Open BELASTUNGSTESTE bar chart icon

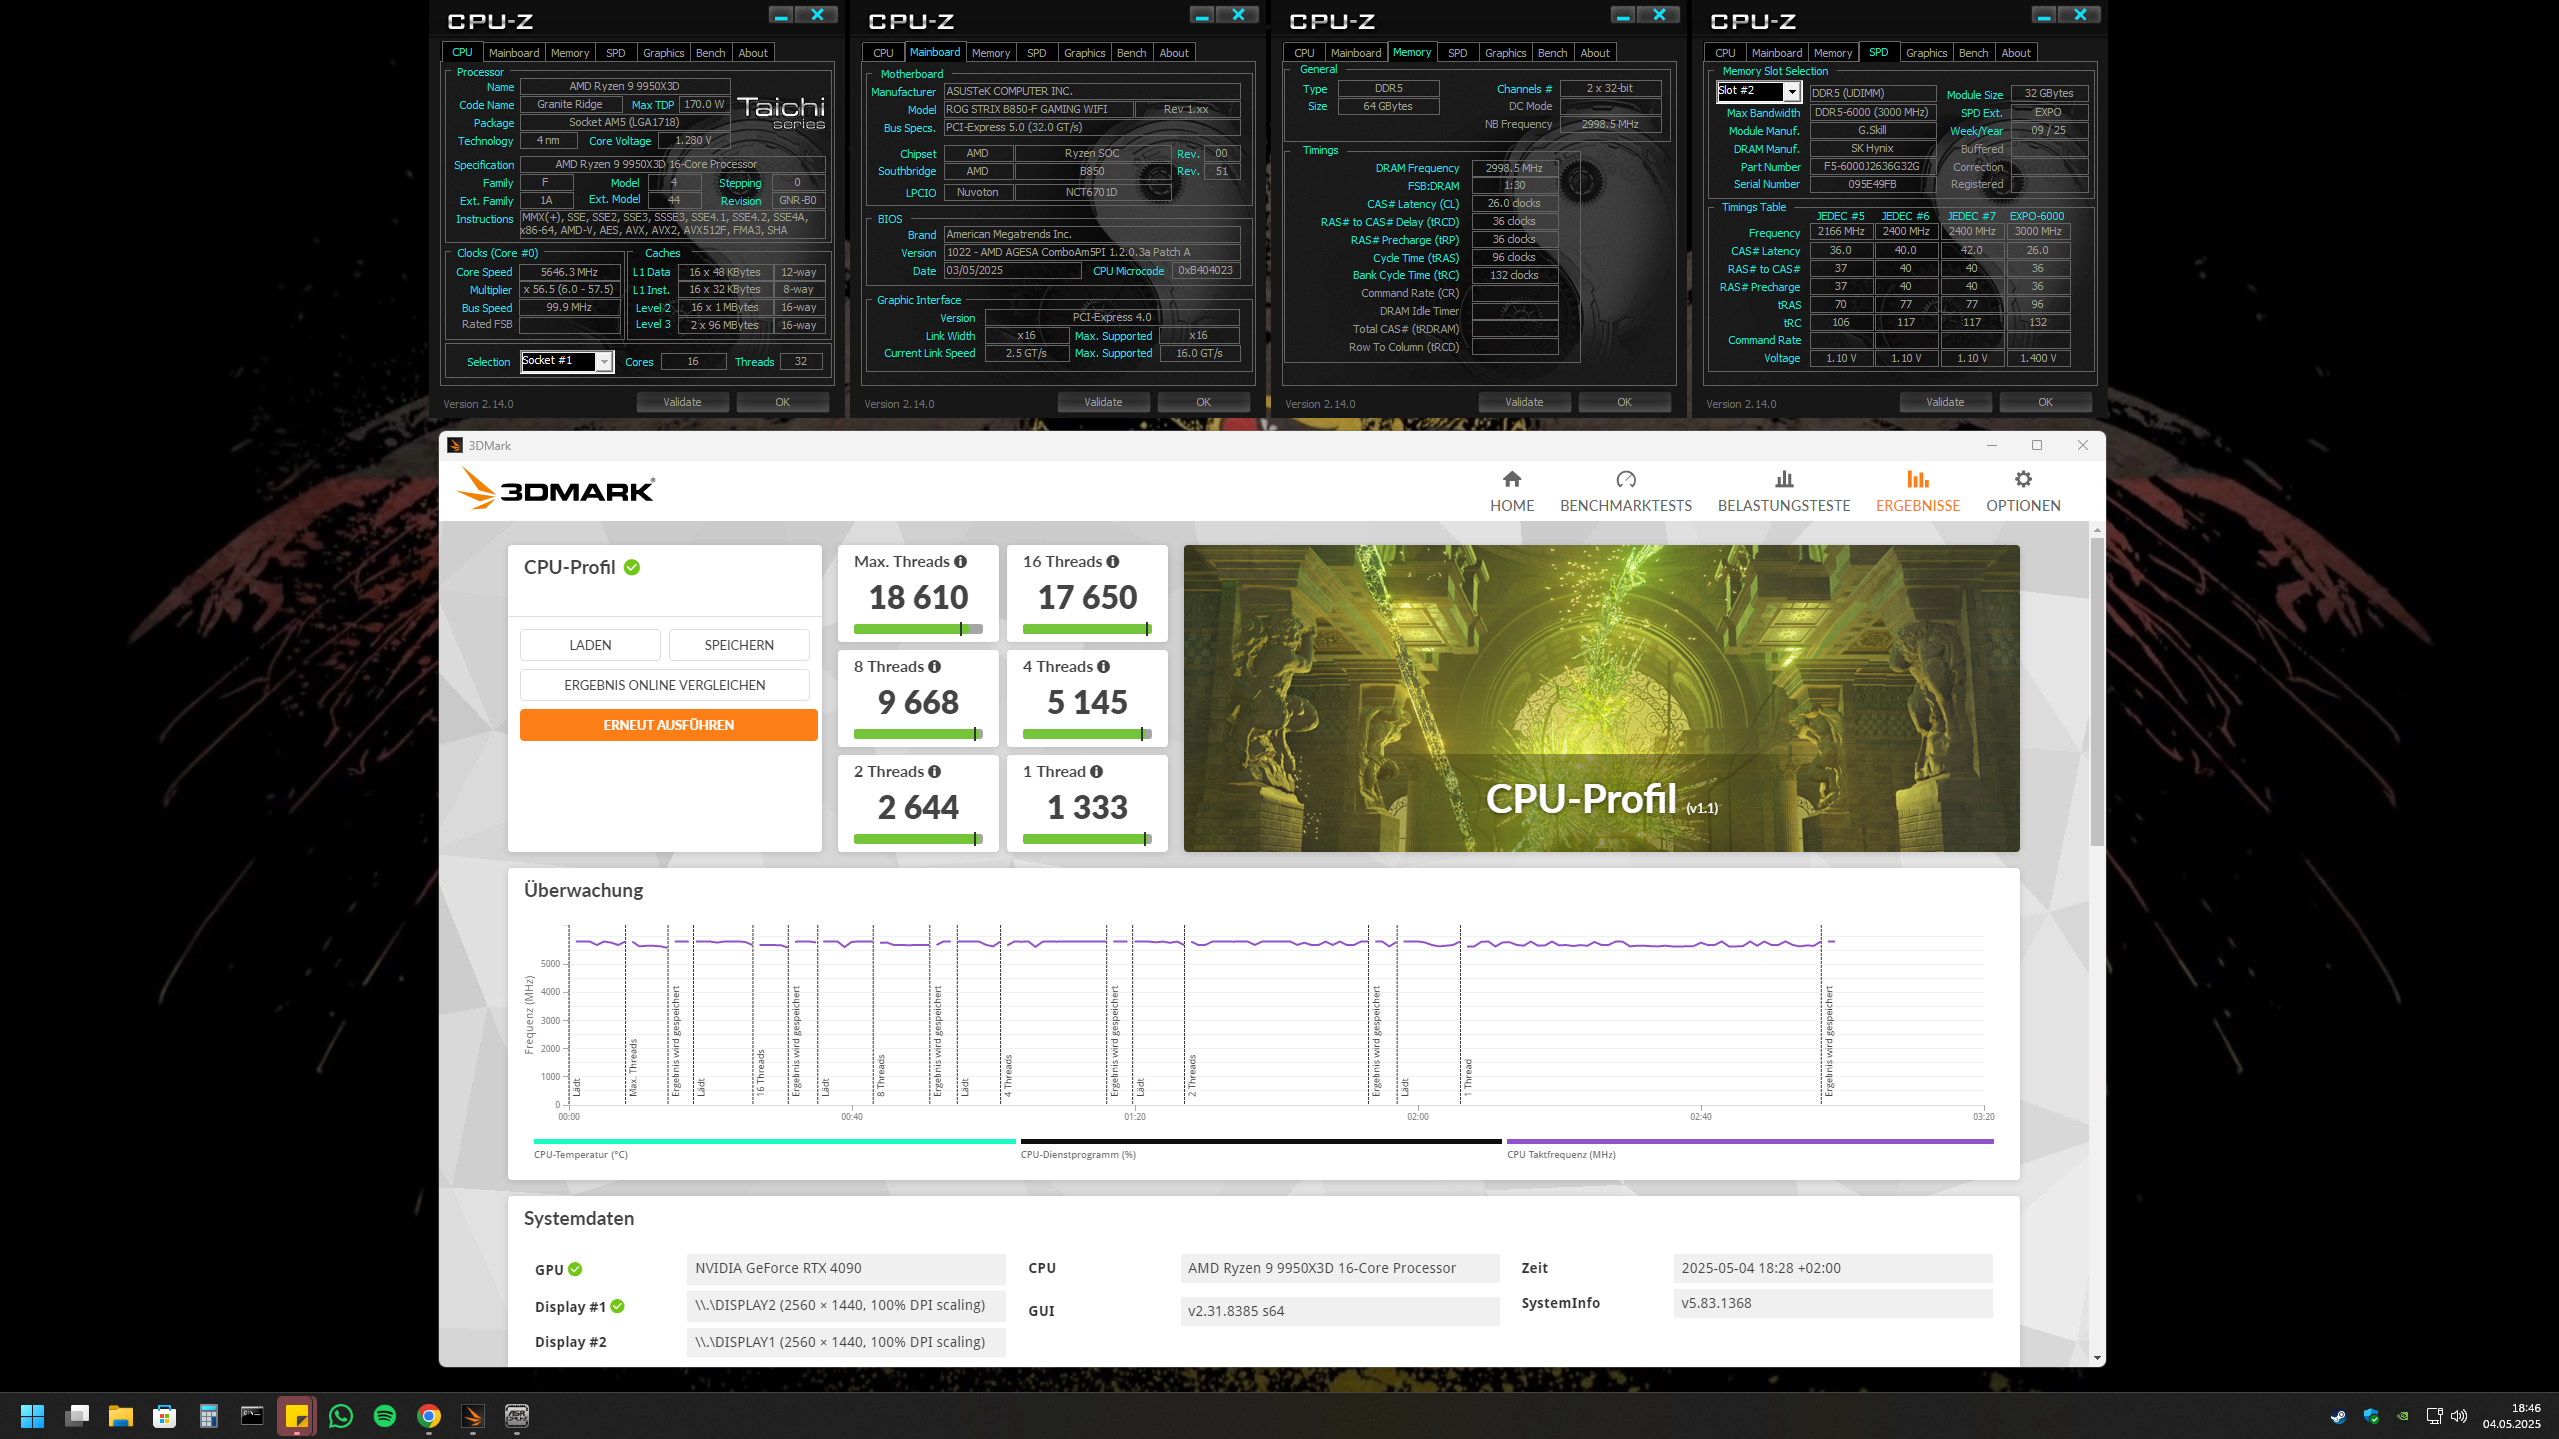click(x=1784, y=479)
